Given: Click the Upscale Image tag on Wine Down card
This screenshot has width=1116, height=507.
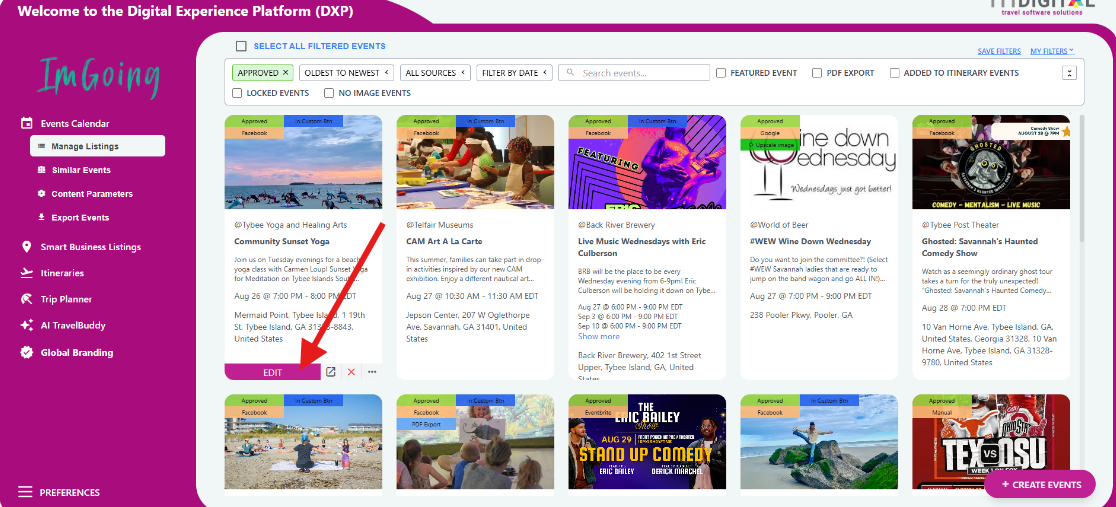Looking at the screenshot, I should tap(770, 145).
